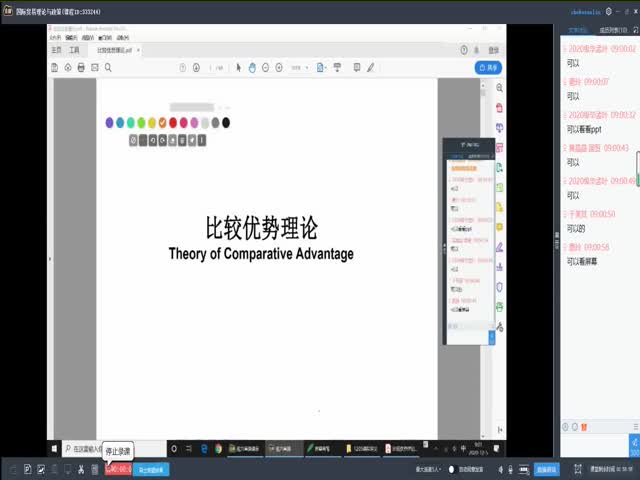This screenshot has width=640, height=480.
Task: Toggle the white switch in bottom bar
Action: coord(451,469)
